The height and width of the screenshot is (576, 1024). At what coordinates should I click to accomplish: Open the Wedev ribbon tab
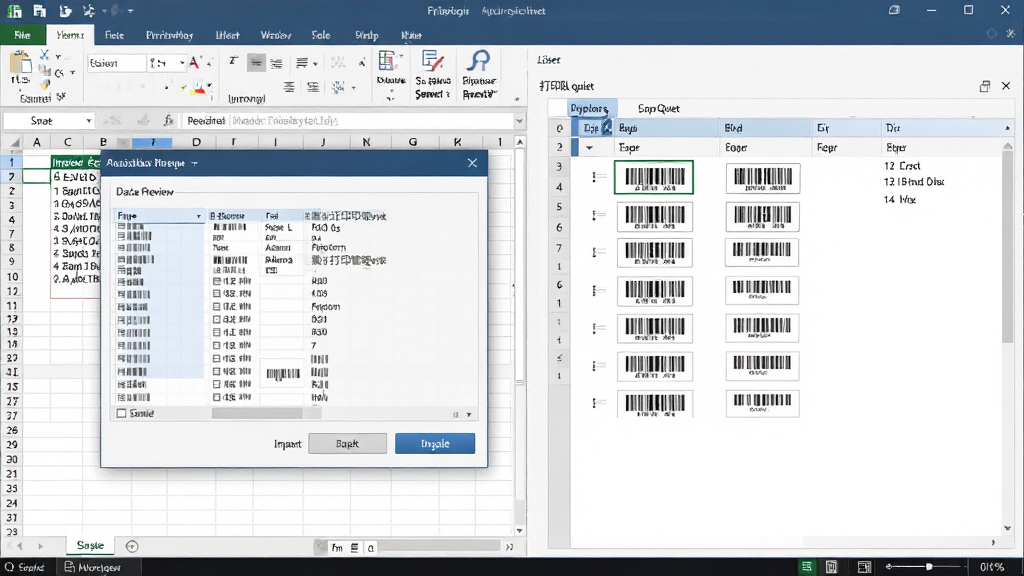pos(276,35)
